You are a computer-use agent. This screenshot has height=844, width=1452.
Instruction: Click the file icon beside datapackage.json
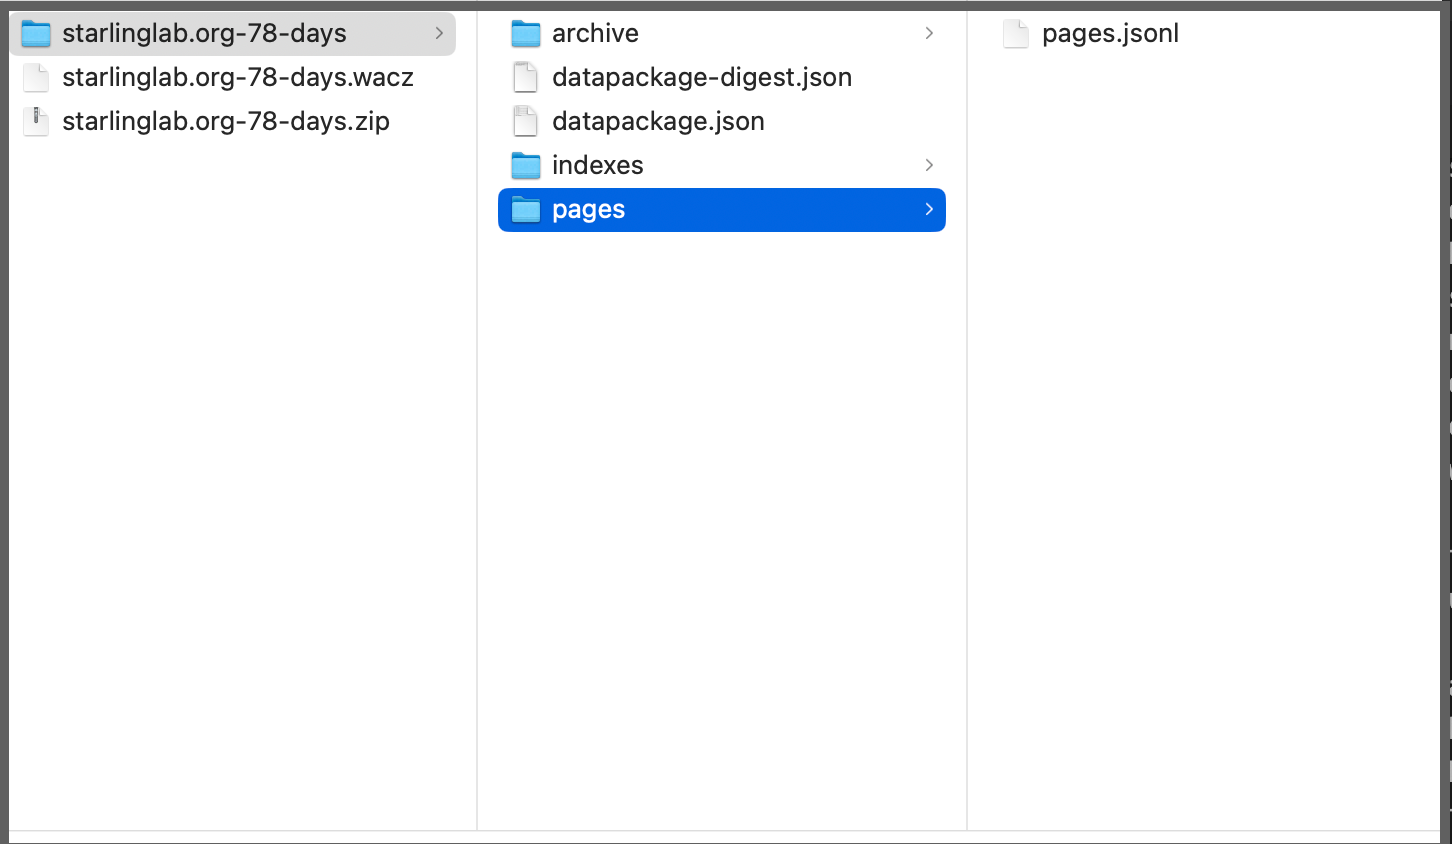coord(525,121)
